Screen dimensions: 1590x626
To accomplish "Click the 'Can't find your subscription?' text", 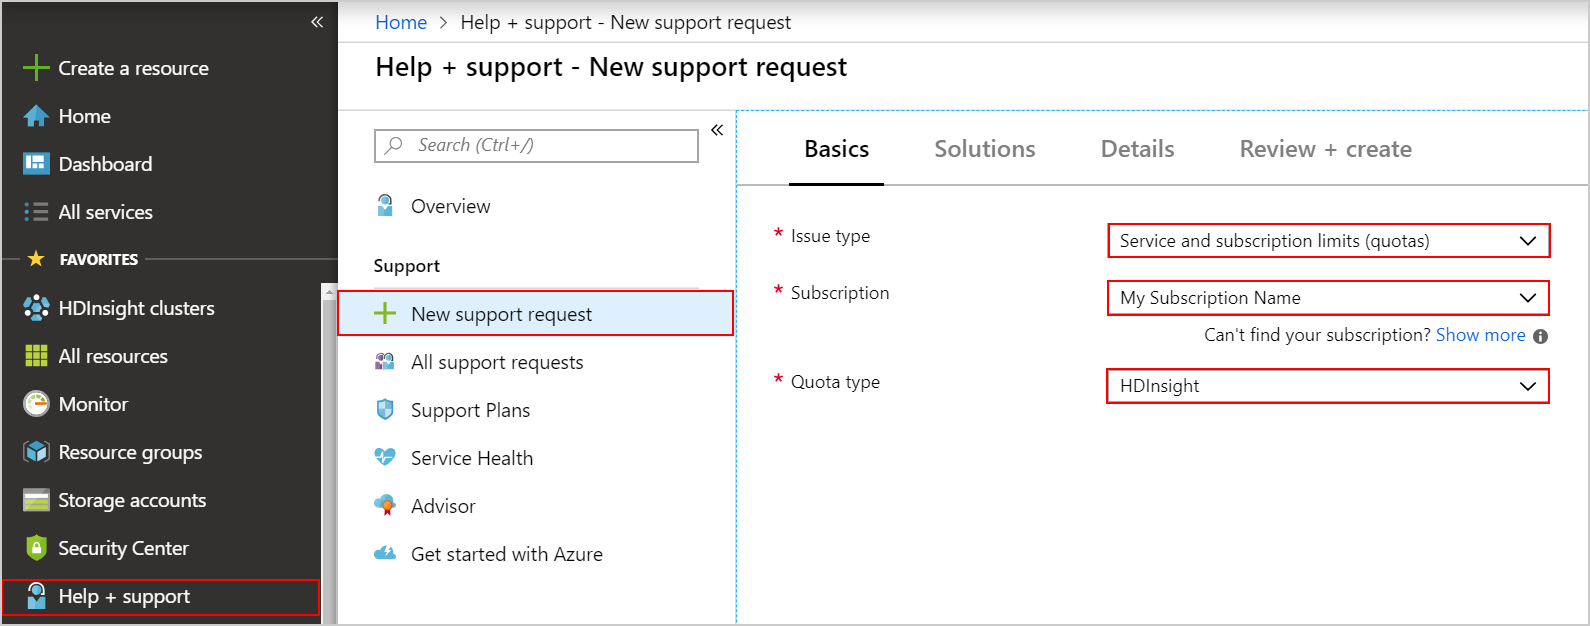I will click(1317, 335).
